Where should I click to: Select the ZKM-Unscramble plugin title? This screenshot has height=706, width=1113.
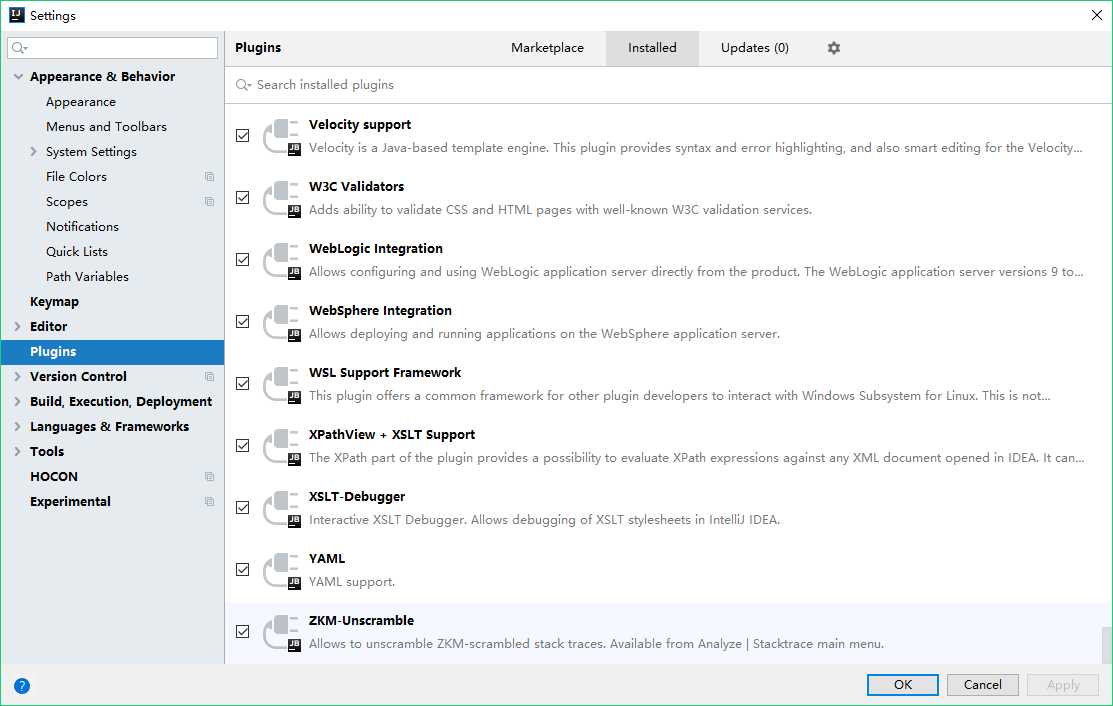click(x=361, y=621)
